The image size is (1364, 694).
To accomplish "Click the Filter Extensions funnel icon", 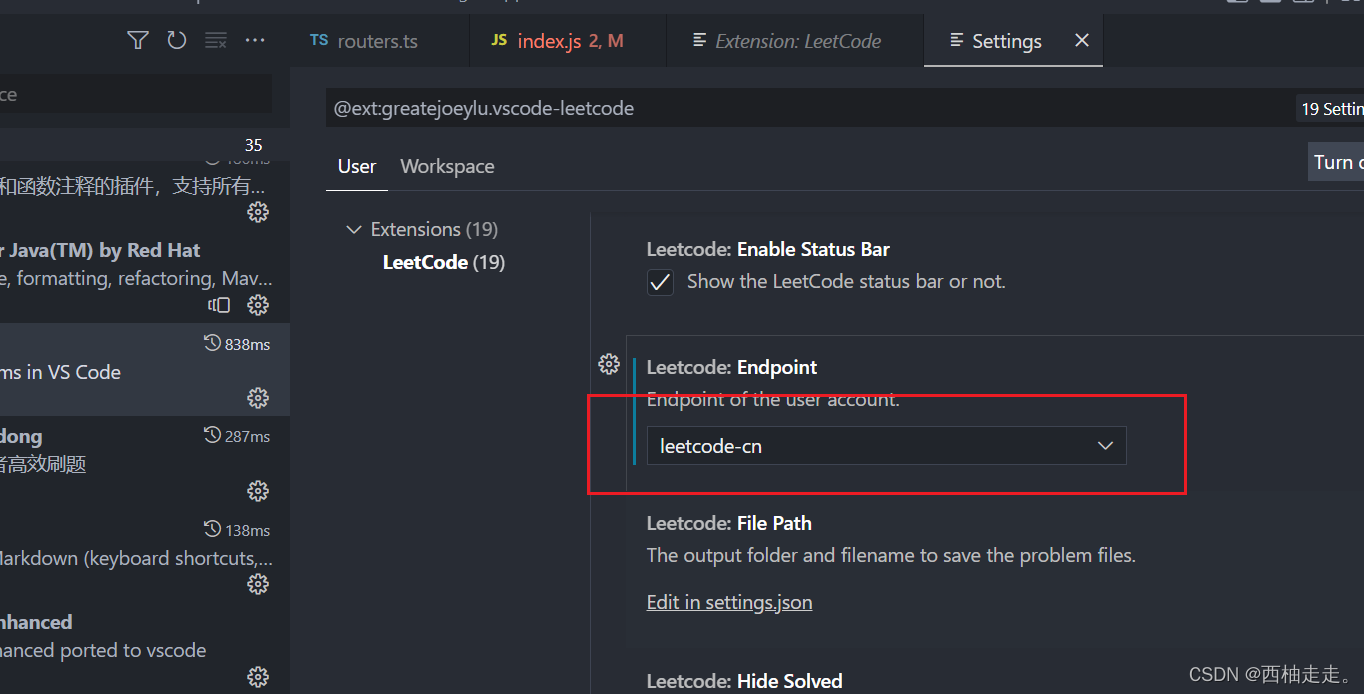I will [x=137, y=40].
